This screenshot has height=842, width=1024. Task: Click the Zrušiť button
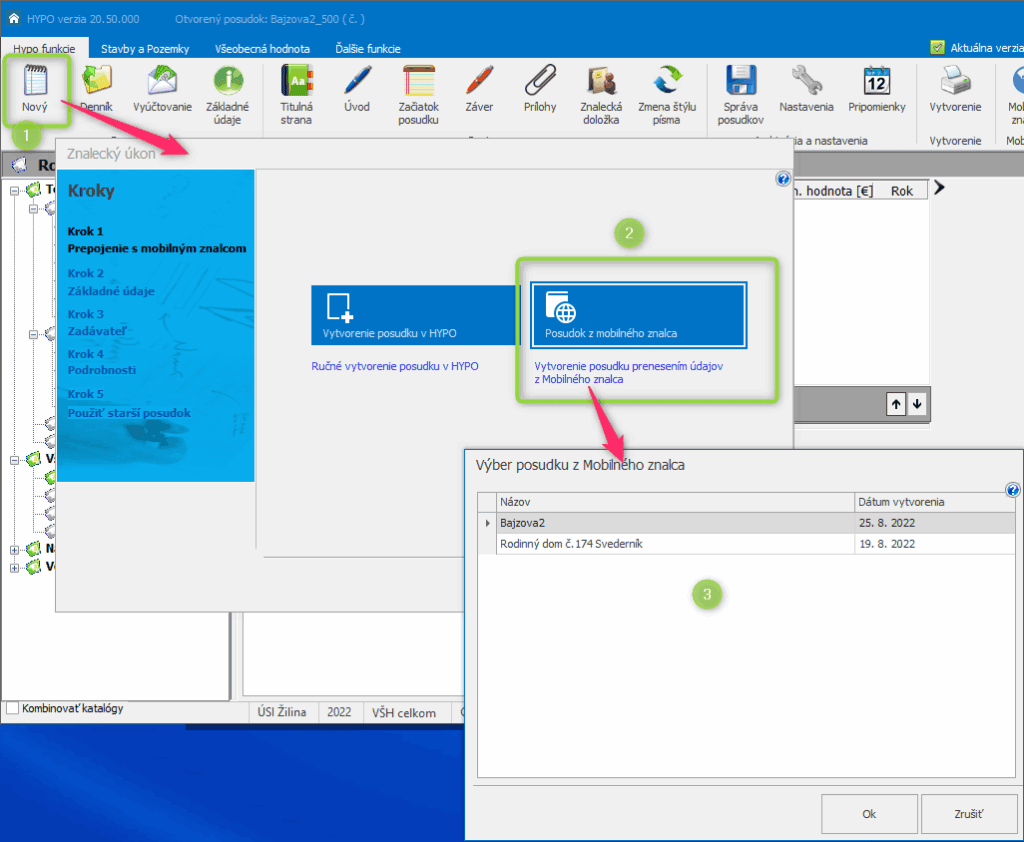[968, 814]
